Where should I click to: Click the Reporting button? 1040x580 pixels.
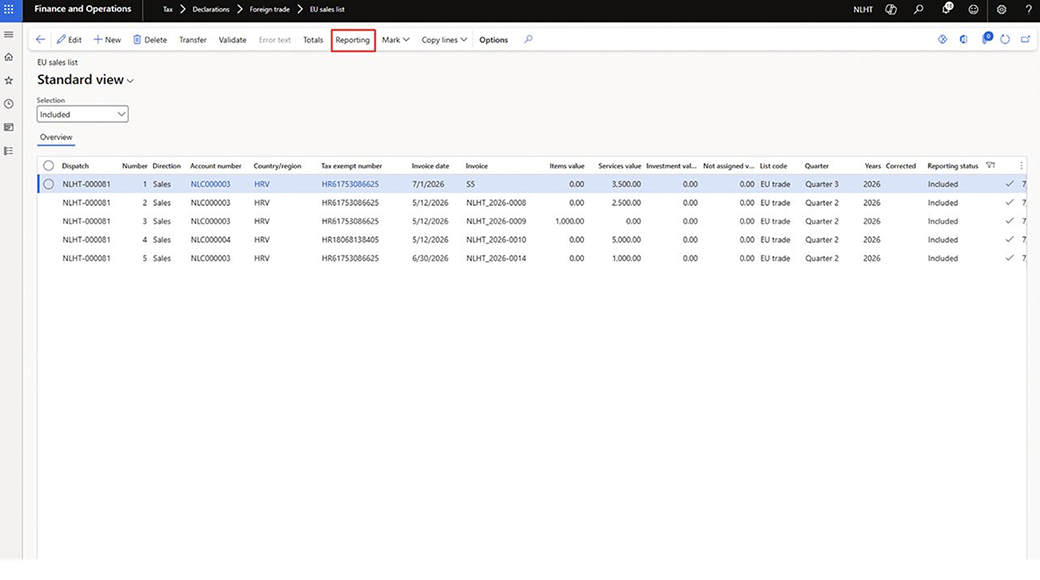(353, 40)
